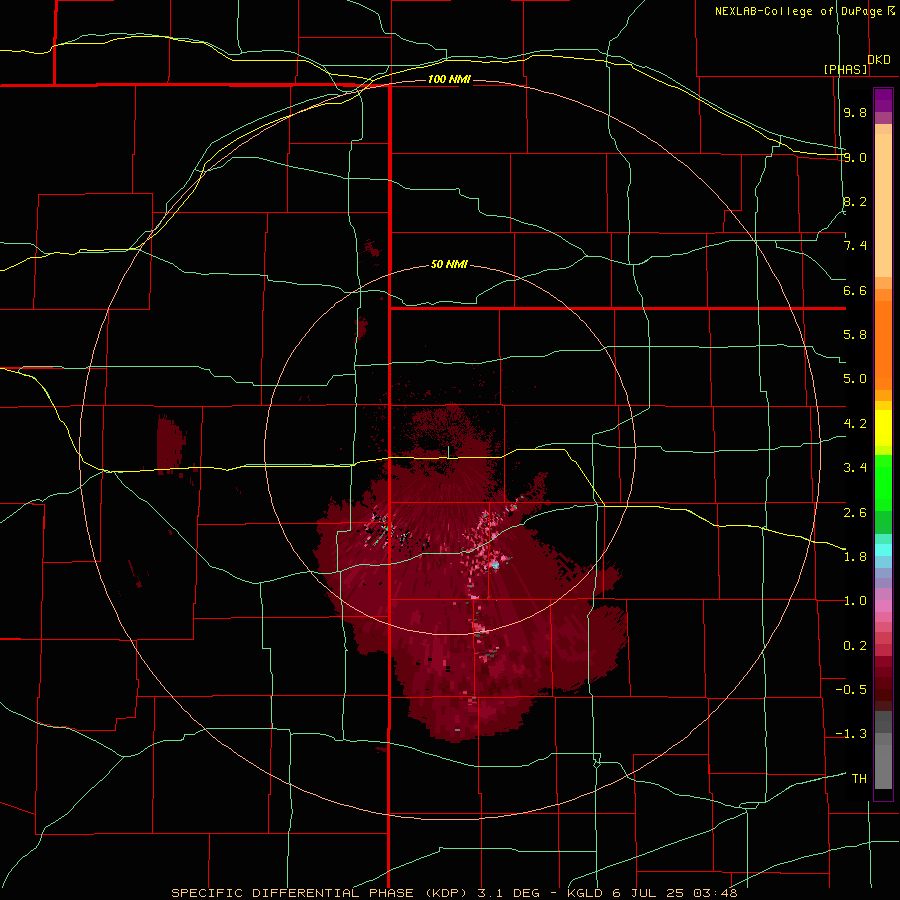
Task: Pick the yellow band on the color bar
Action: pos(883,428)
